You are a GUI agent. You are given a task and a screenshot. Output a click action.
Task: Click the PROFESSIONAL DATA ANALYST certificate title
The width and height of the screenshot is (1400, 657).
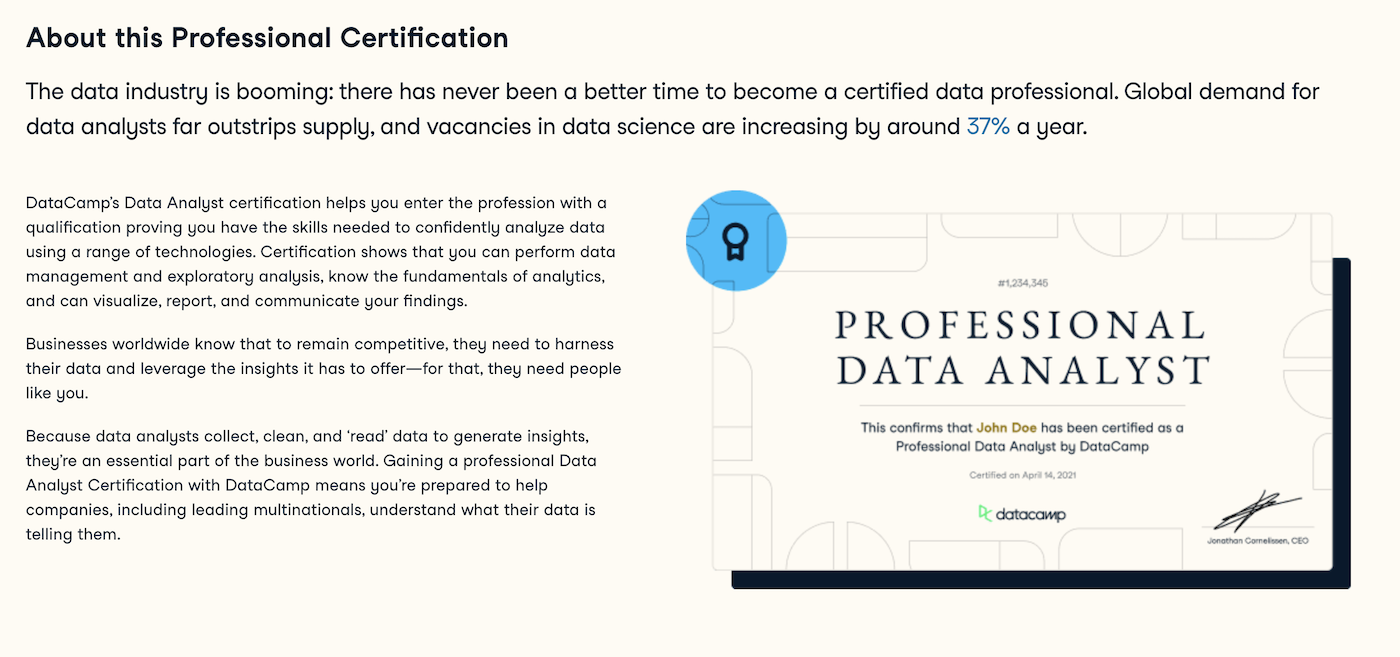coord(1022,348)
